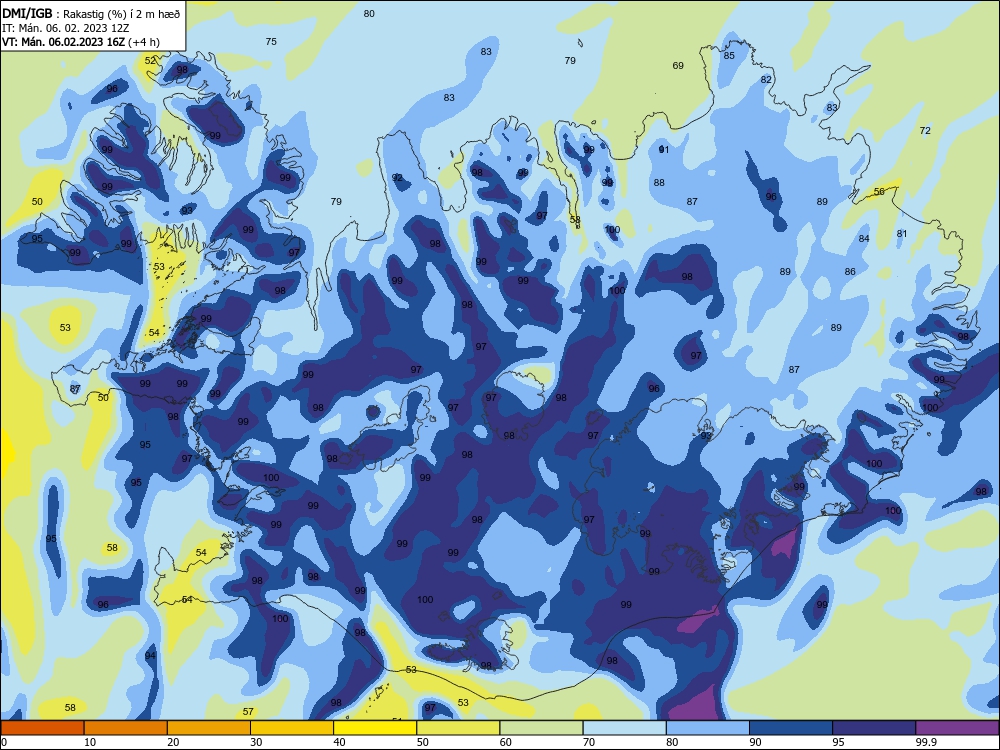Pick the navy 95–99.9 legend swatch
The width and height of the screenshot is (1000, 750).
click(874, 728)
